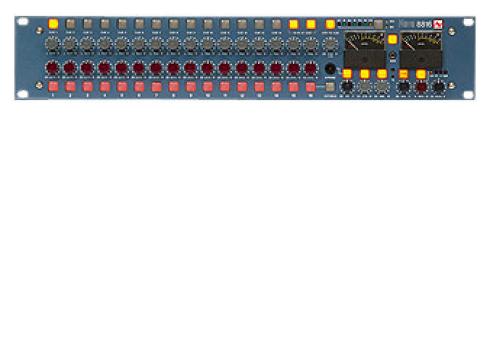
Task: Toggle the gray top-row button above channel 14
Action: point(277,24)
